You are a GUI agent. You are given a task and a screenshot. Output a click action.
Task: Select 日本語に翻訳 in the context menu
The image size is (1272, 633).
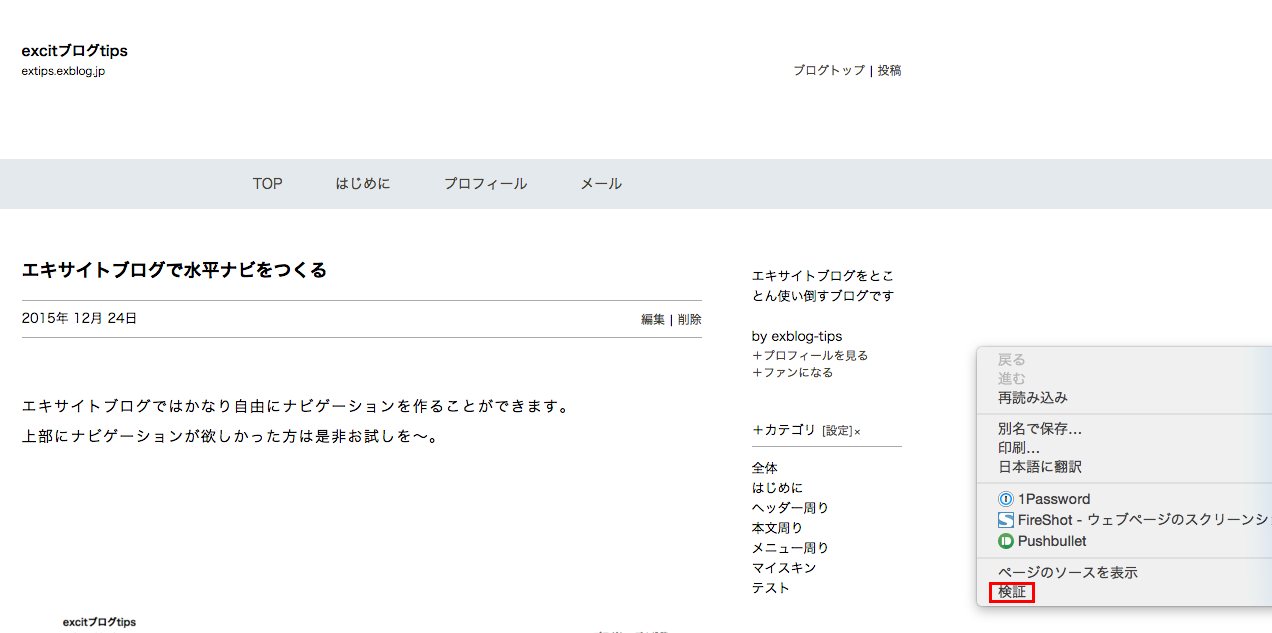[x=1040, y=467]
